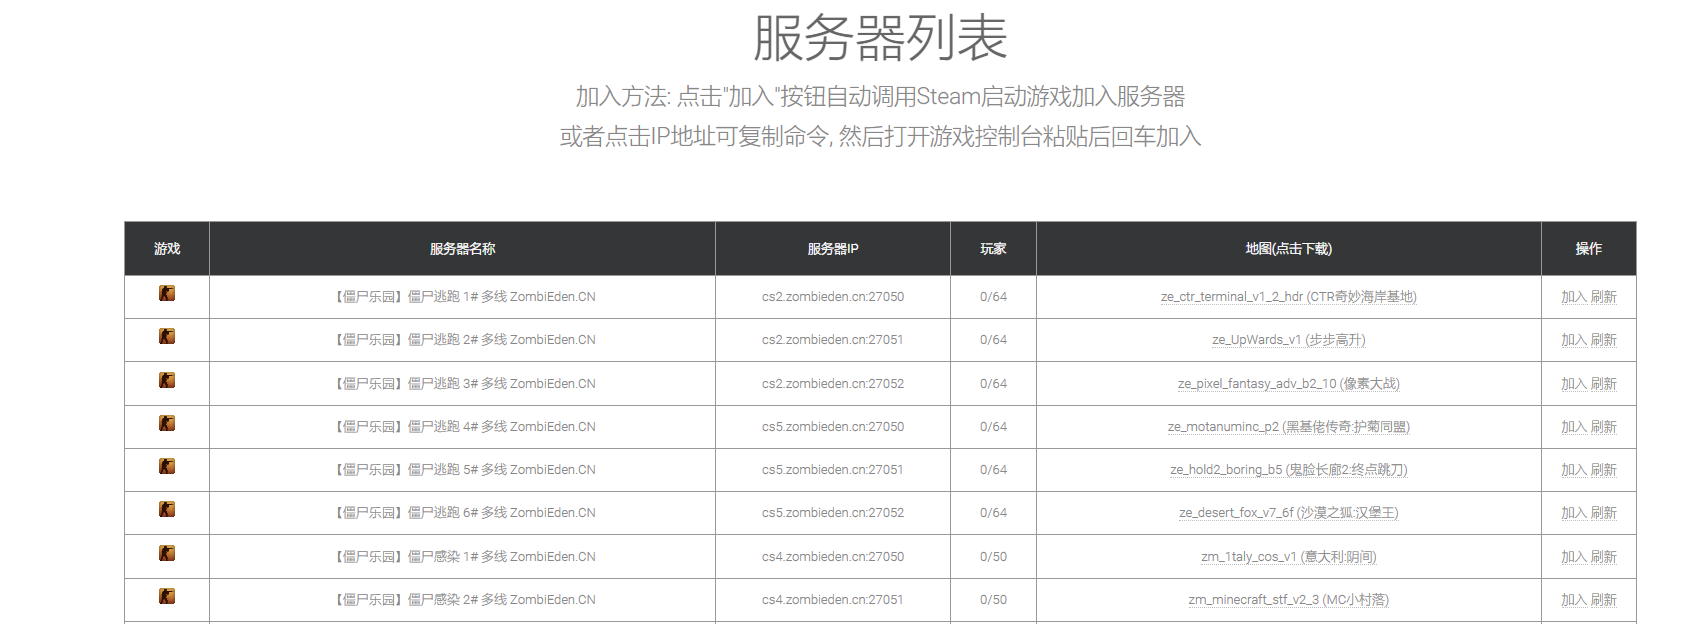The width and height of the screenshot is (1693, 624).
Task: Click game icon in 僵尸逃跑 5# row
Action: 167,466
